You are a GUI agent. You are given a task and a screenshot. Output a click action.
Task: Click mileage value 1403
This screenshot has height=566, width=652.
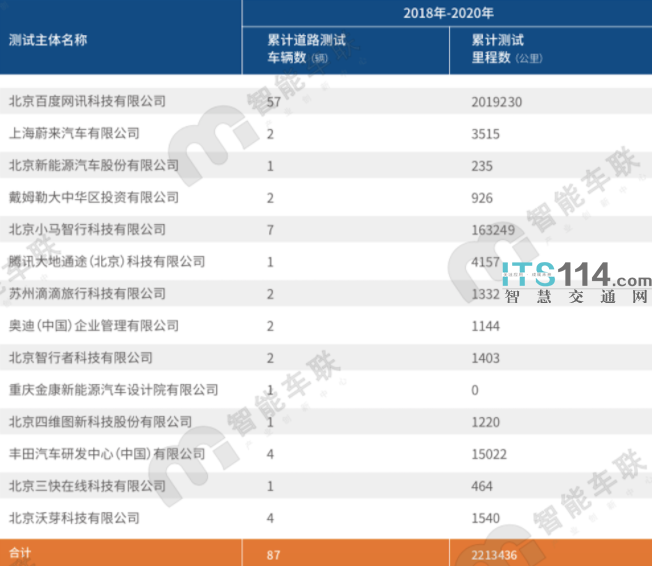click(485, 358)
